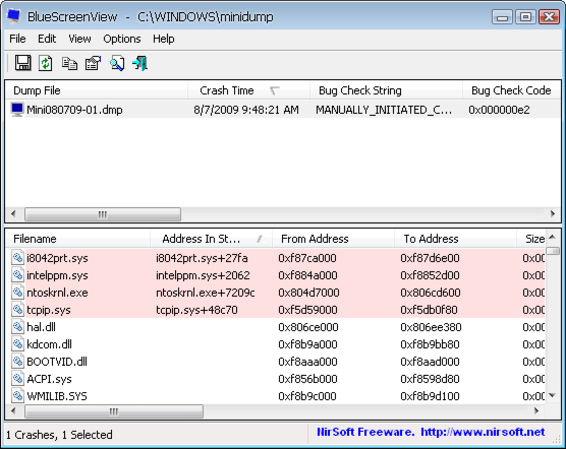Select the tcpip.sys driver row
Screen dimensions: 566x449
coord(275,310)
